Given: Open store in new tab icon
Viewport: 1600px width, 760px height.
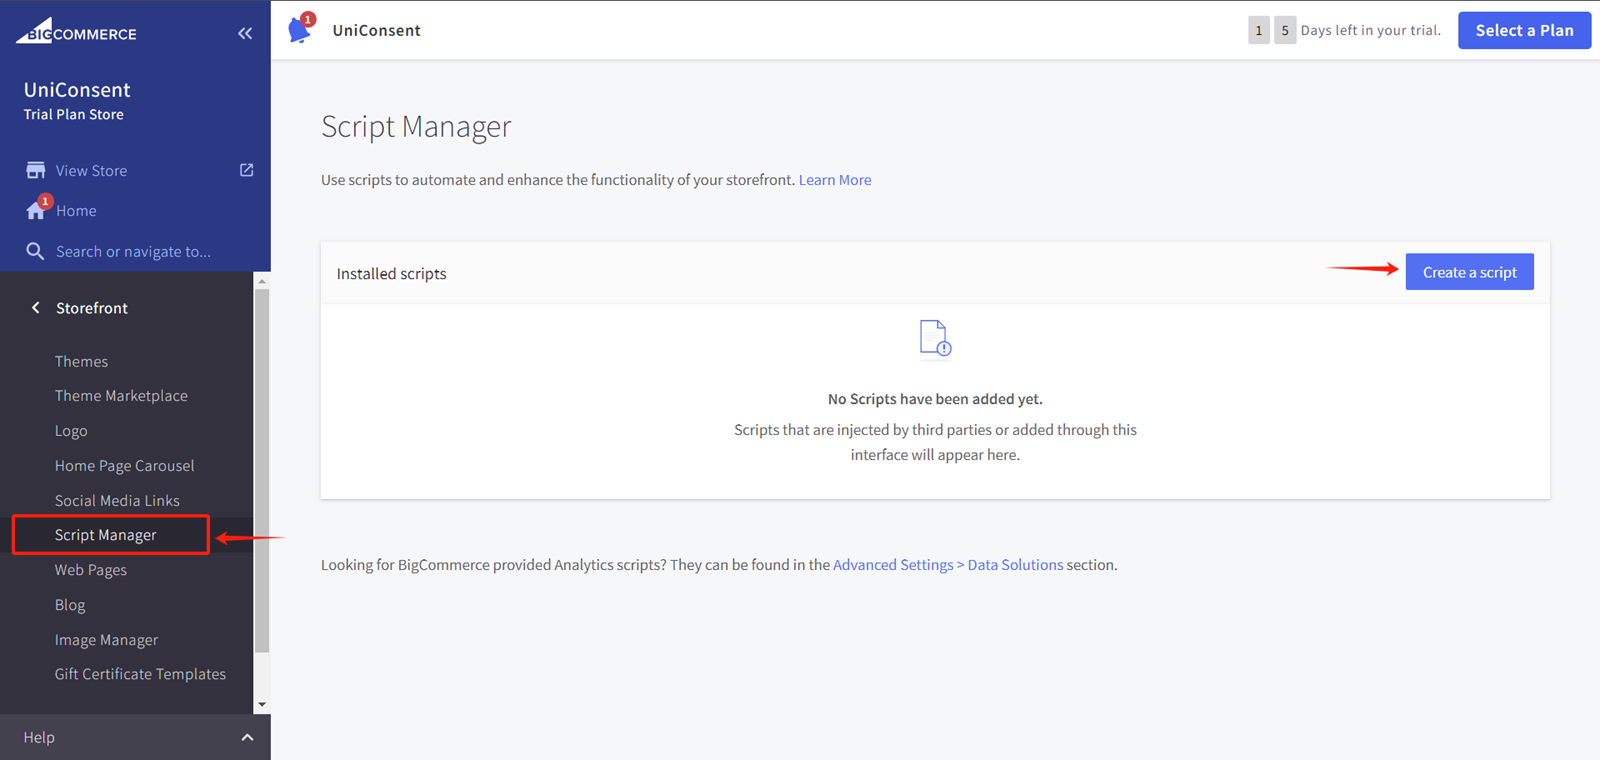Looking at the screenshot, I should point(247,170).
